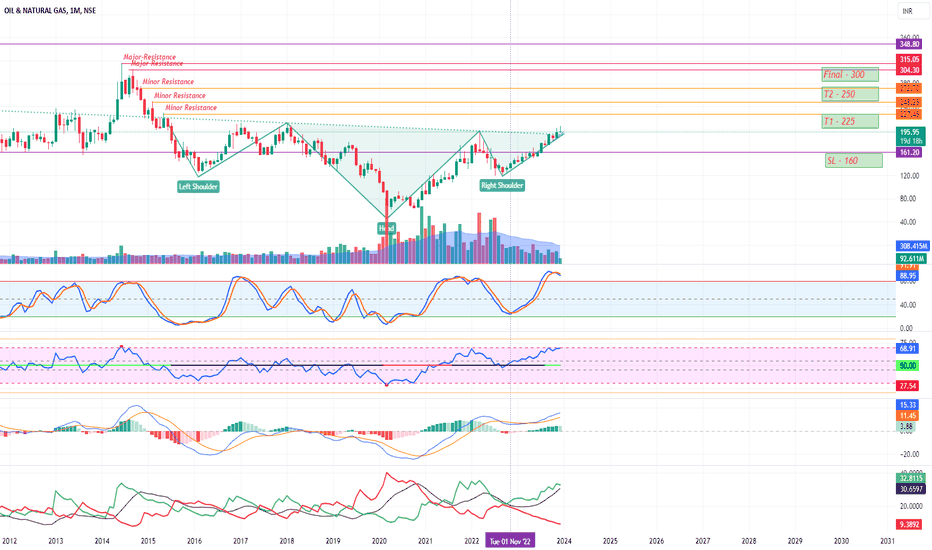Click 2025 on the time axis
This screenshot has height=550, width=932.
tap(610, 541)
